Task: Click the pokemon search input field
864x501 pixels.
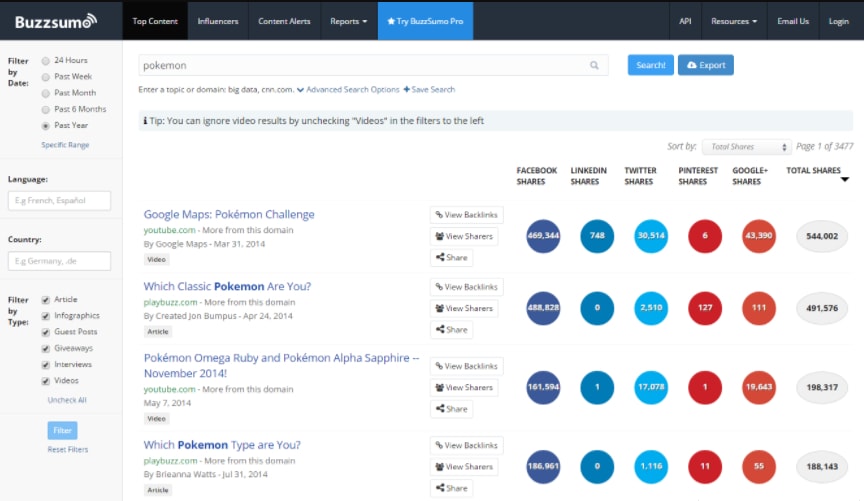Action: coord(373,65)
